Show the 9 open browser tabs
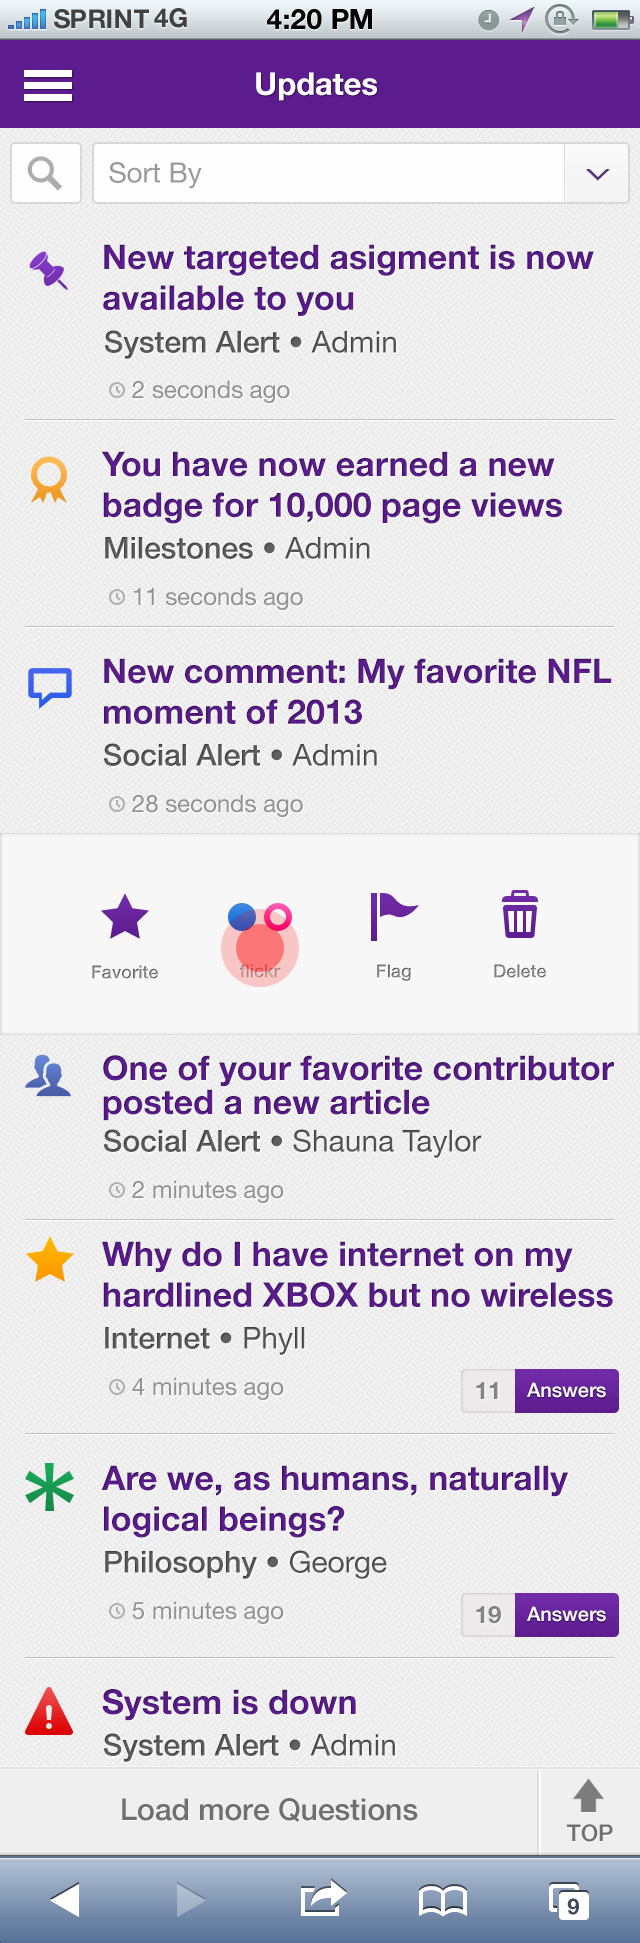 [x=569, y=1899]
